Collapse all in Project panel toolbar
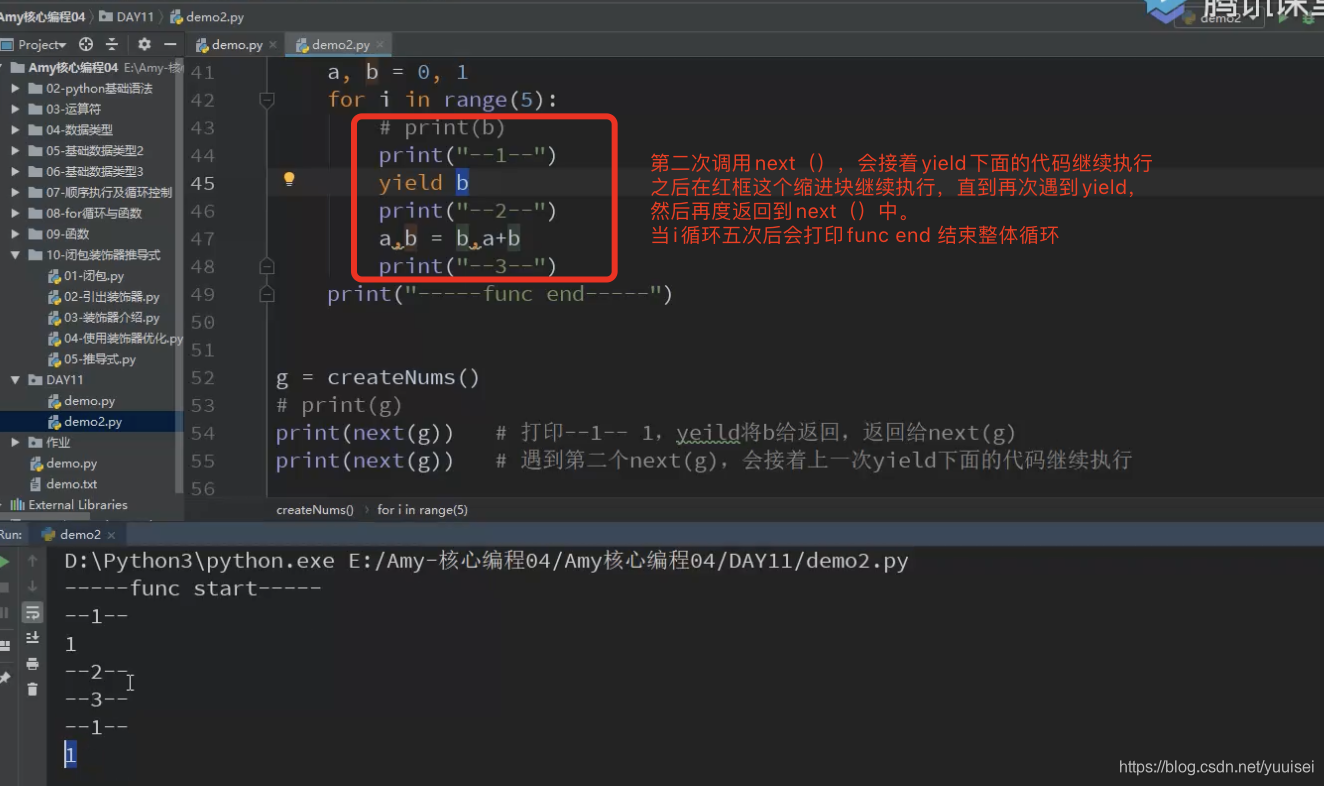Viewport: 1324px width, 786px height. [112, 44]
